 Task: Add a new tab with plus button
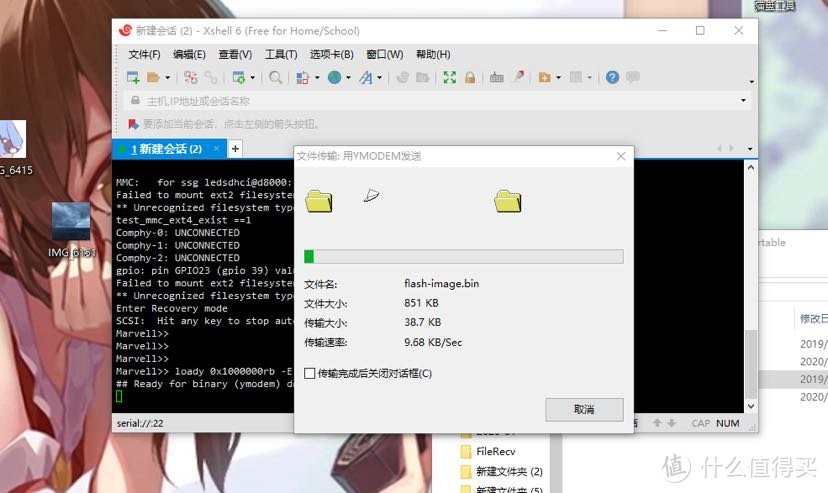click(235, 149)
